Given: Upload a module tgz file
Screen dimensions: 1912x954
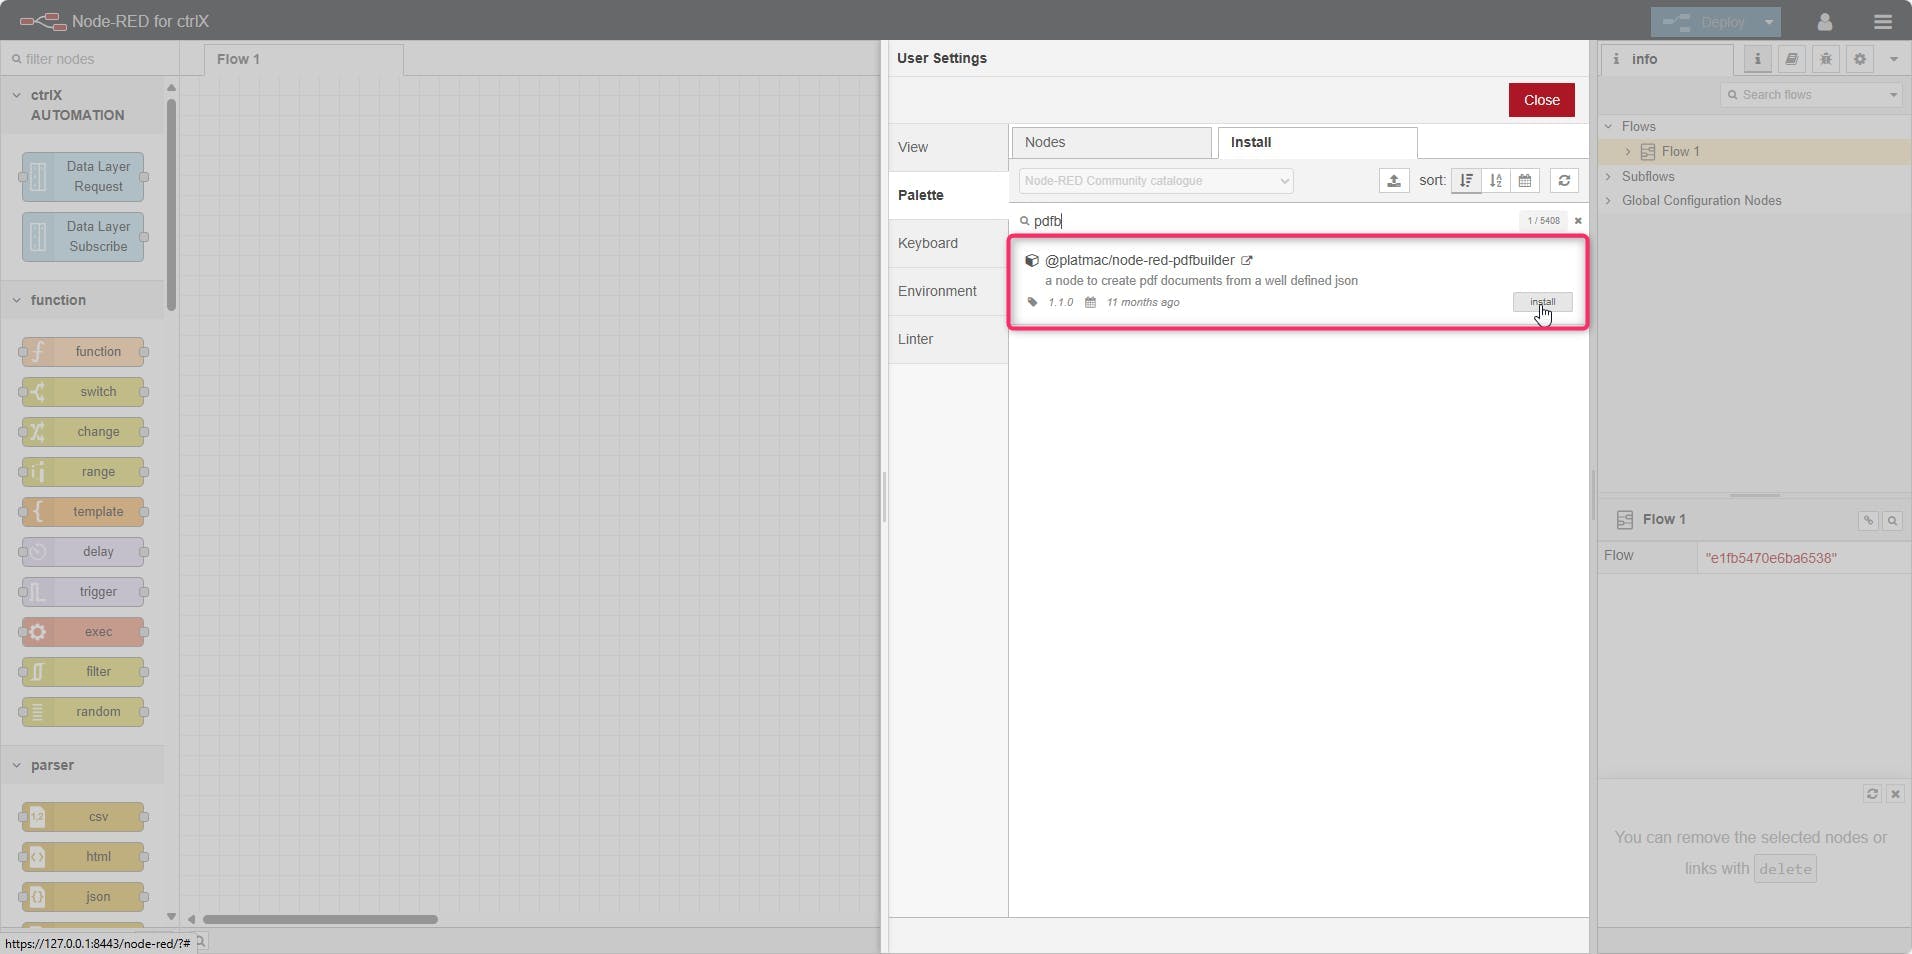Looking at the screenshot, I should pyautogui.click(x=1394, y=181).
